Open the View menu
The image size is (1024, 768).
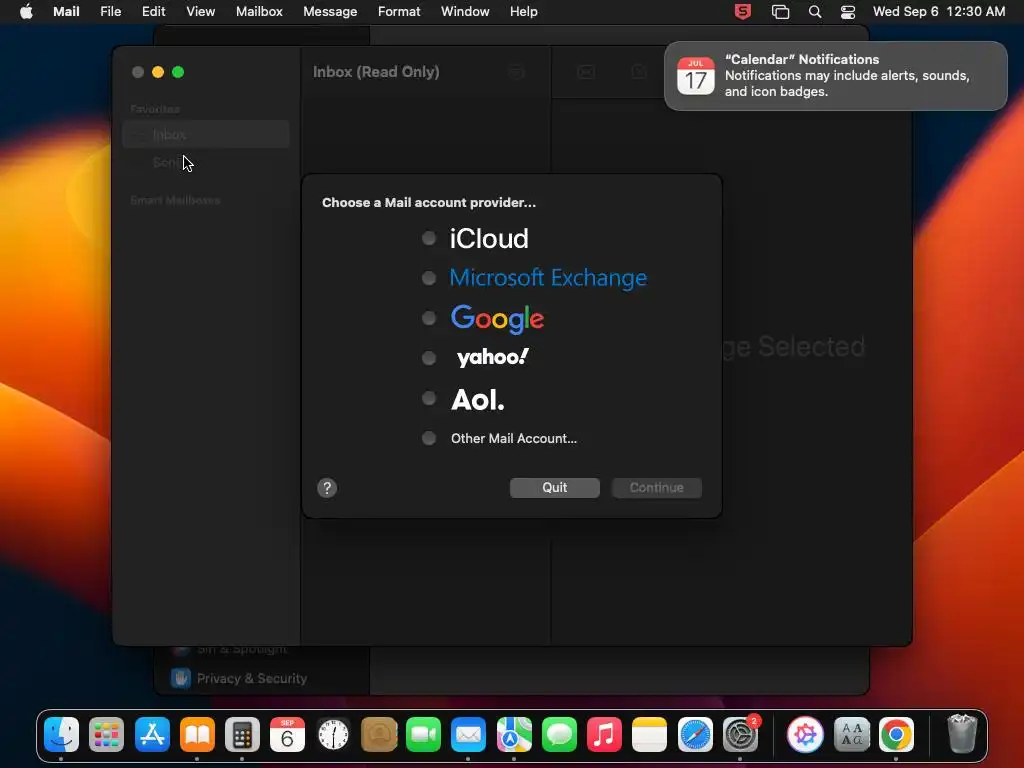200,12
